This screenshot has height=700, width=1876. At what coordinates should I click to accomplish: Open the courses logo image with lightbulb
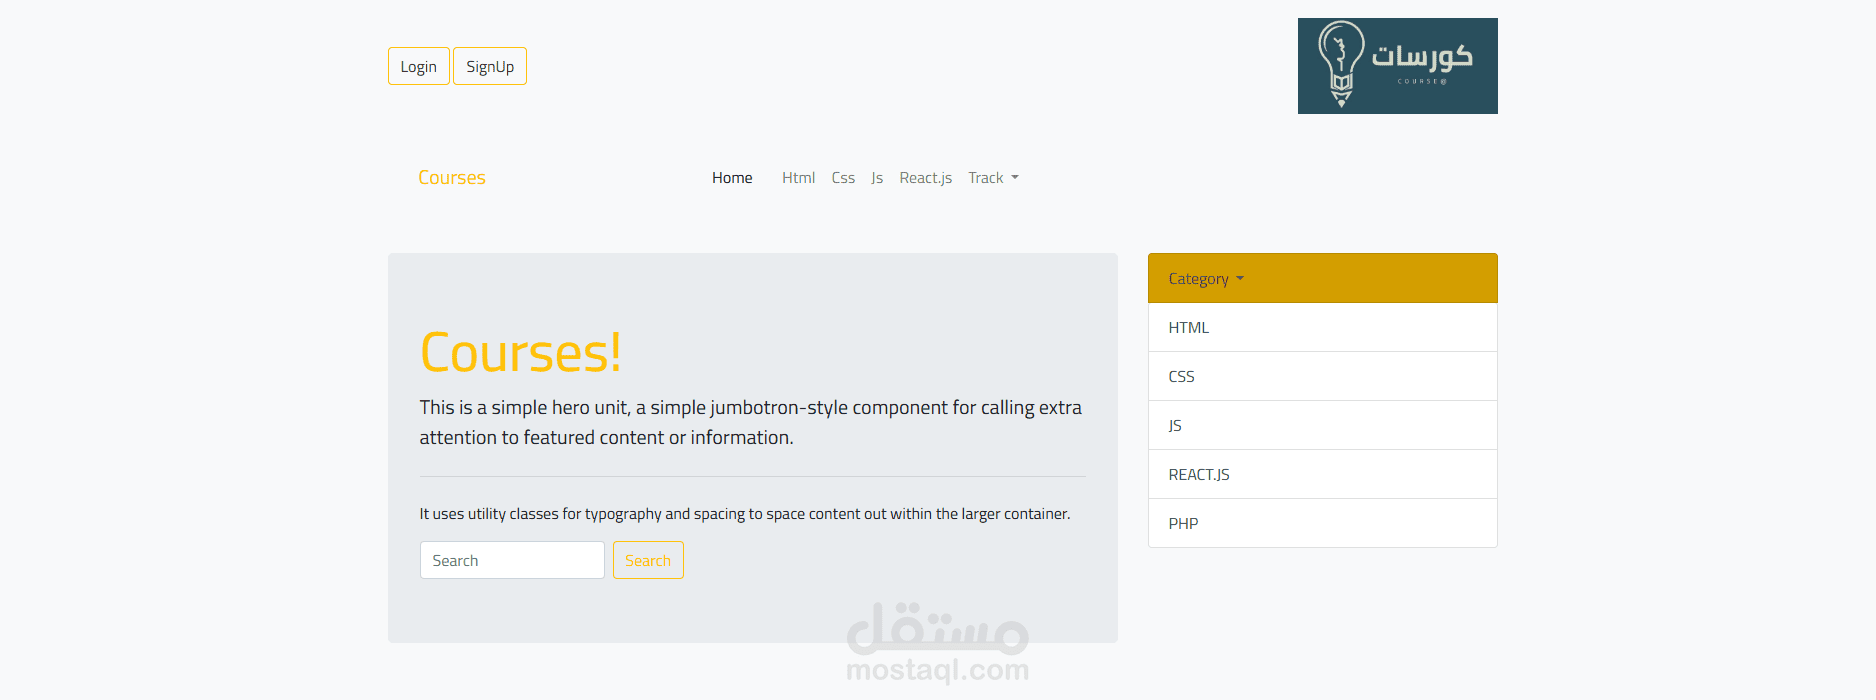(x=1397, y=66)
